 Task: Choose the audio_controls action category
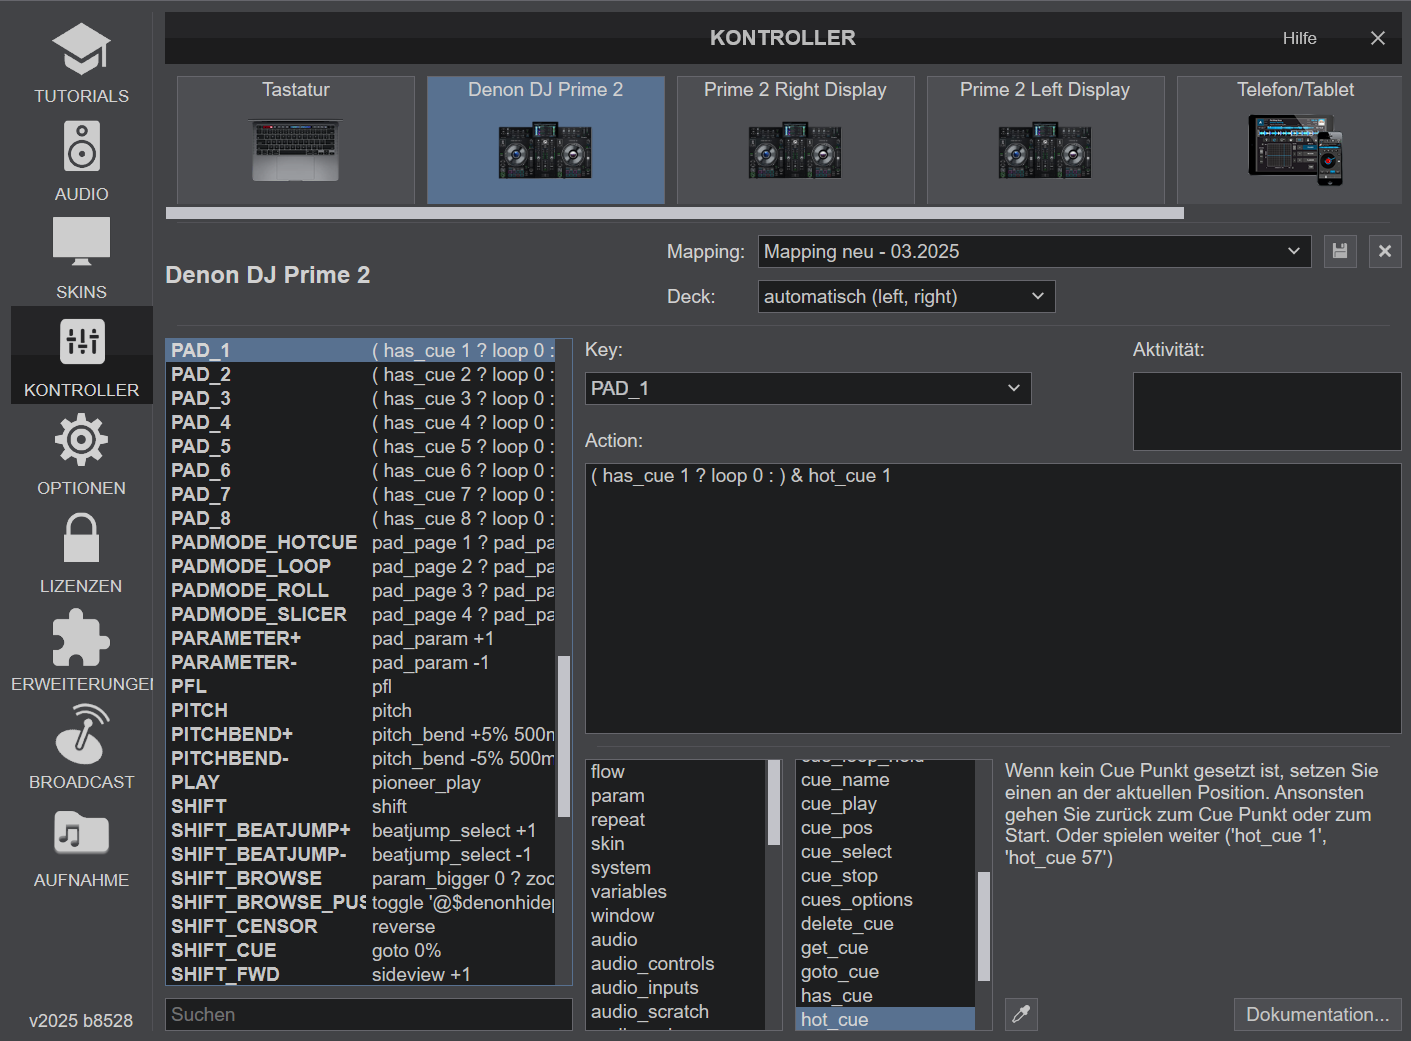tap(676, 964)
